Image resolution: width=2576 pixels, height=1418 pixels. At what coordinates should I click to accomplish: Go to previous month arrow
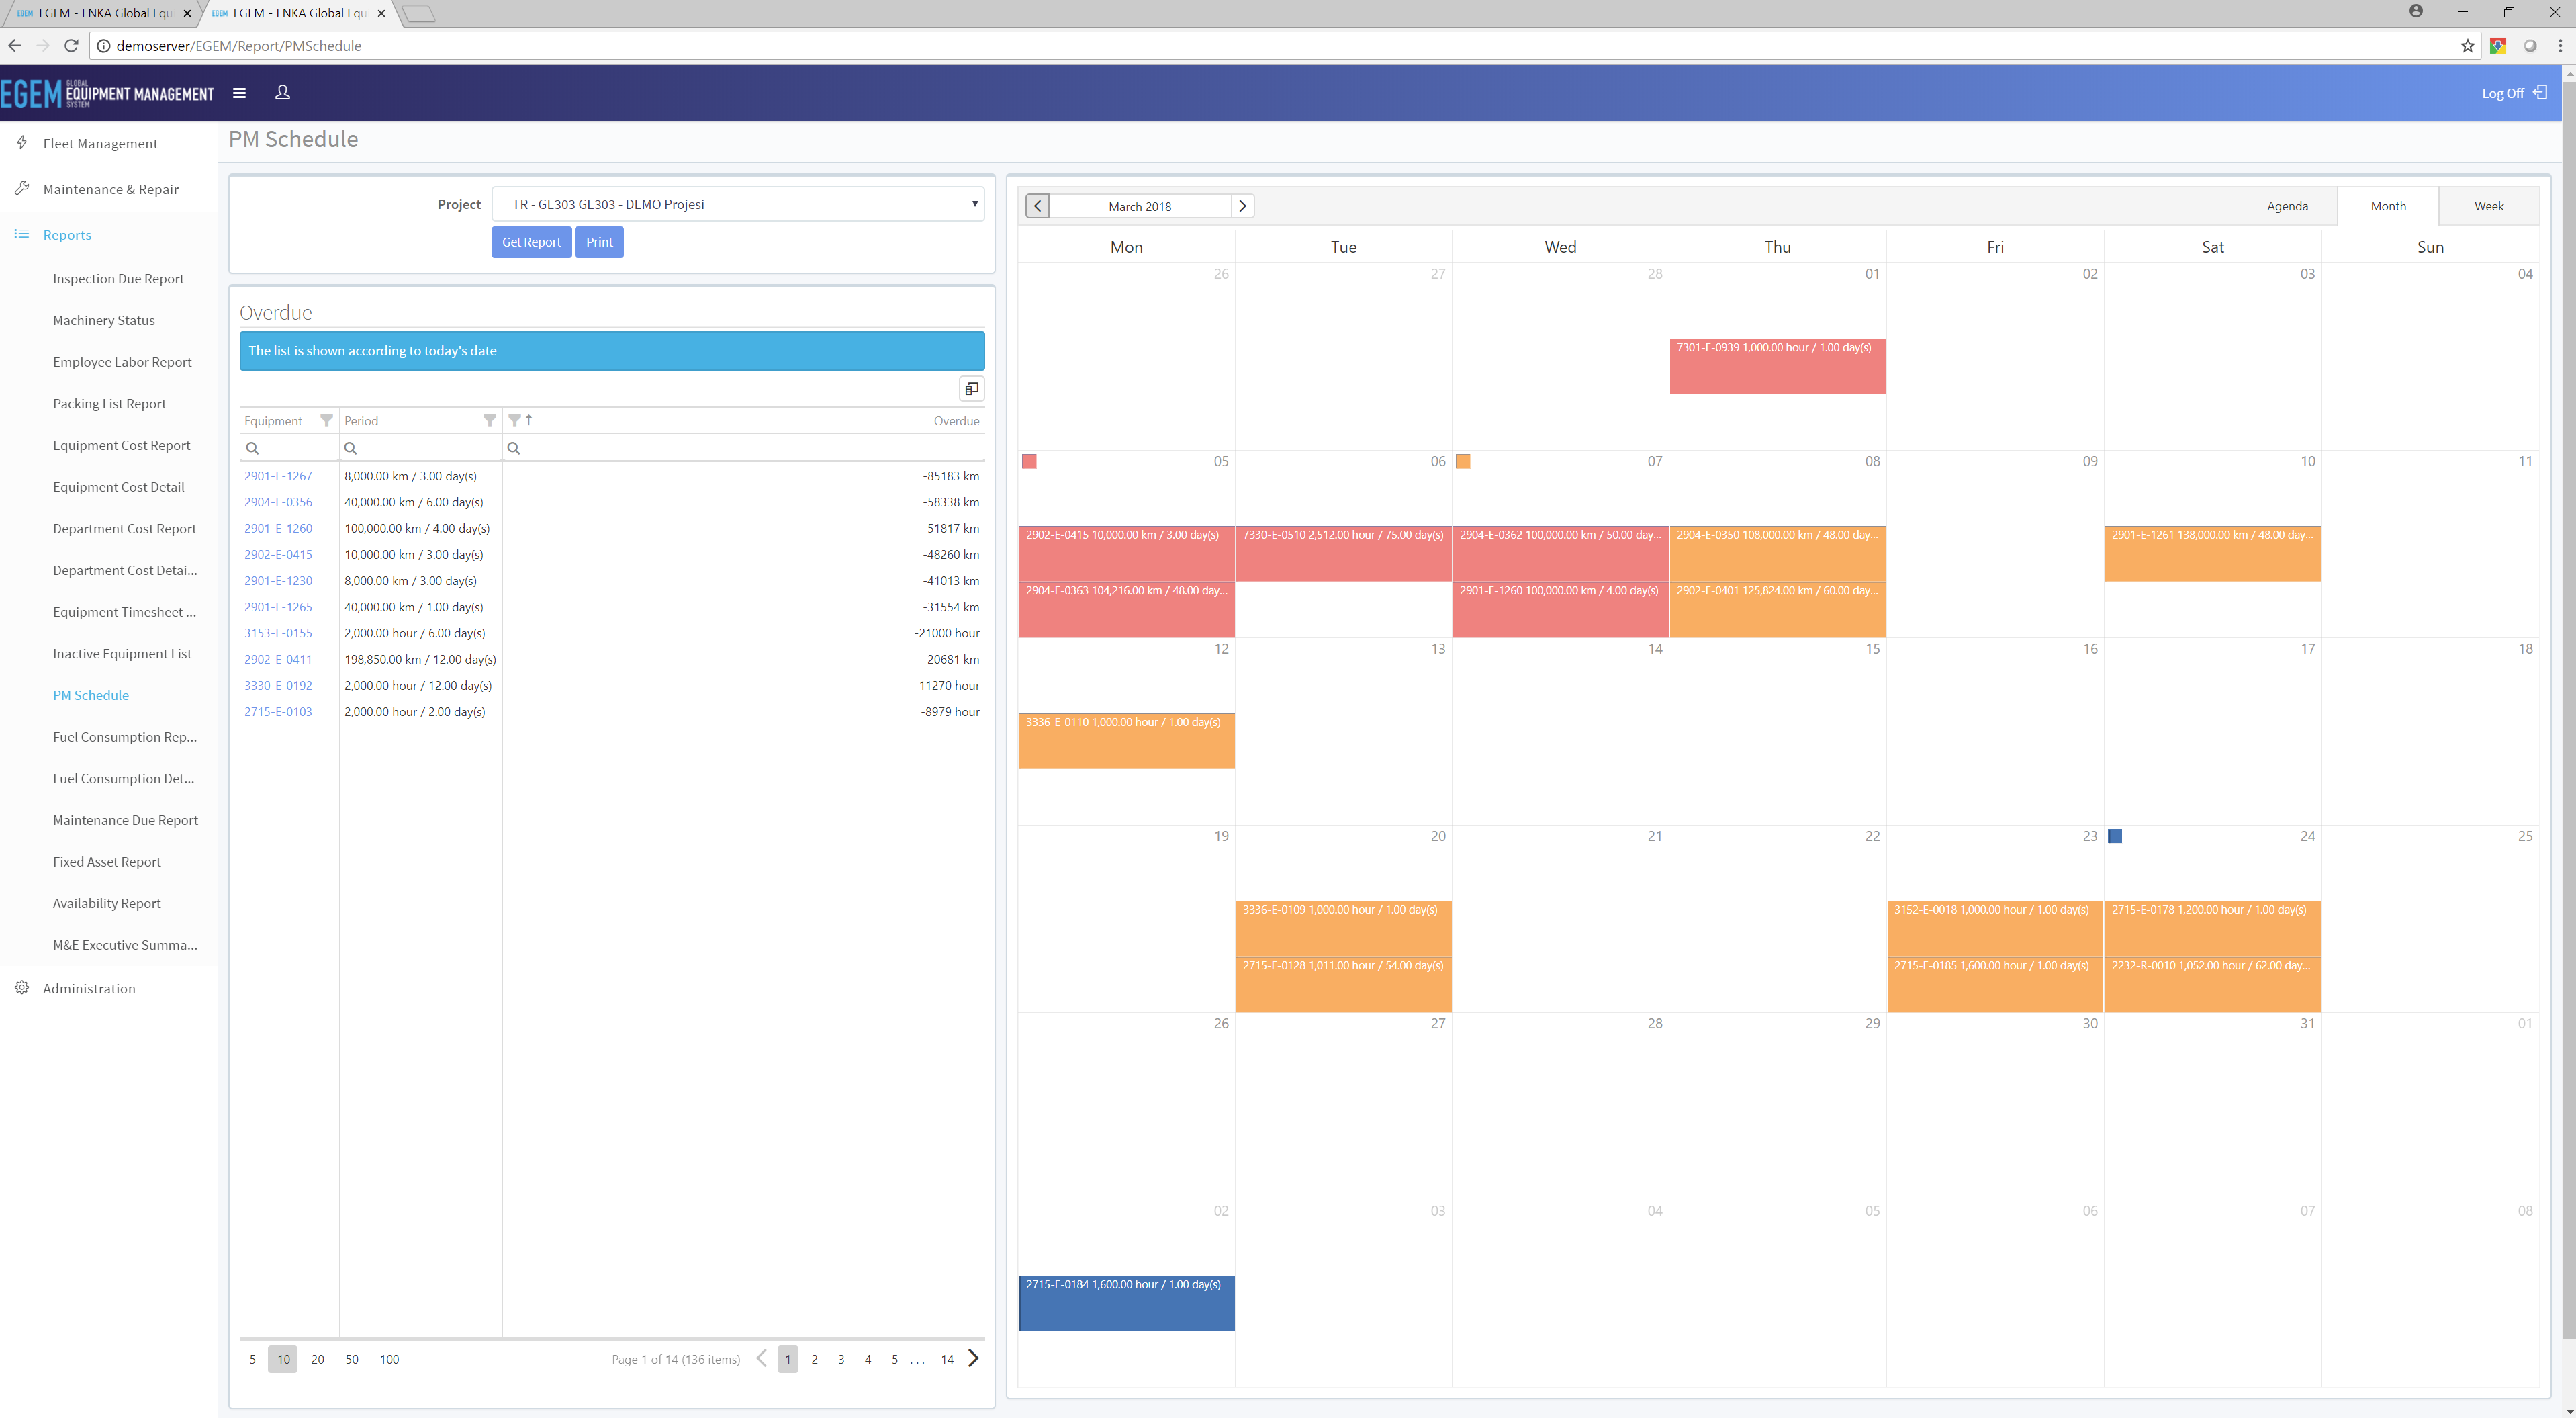click(1038, 206)
